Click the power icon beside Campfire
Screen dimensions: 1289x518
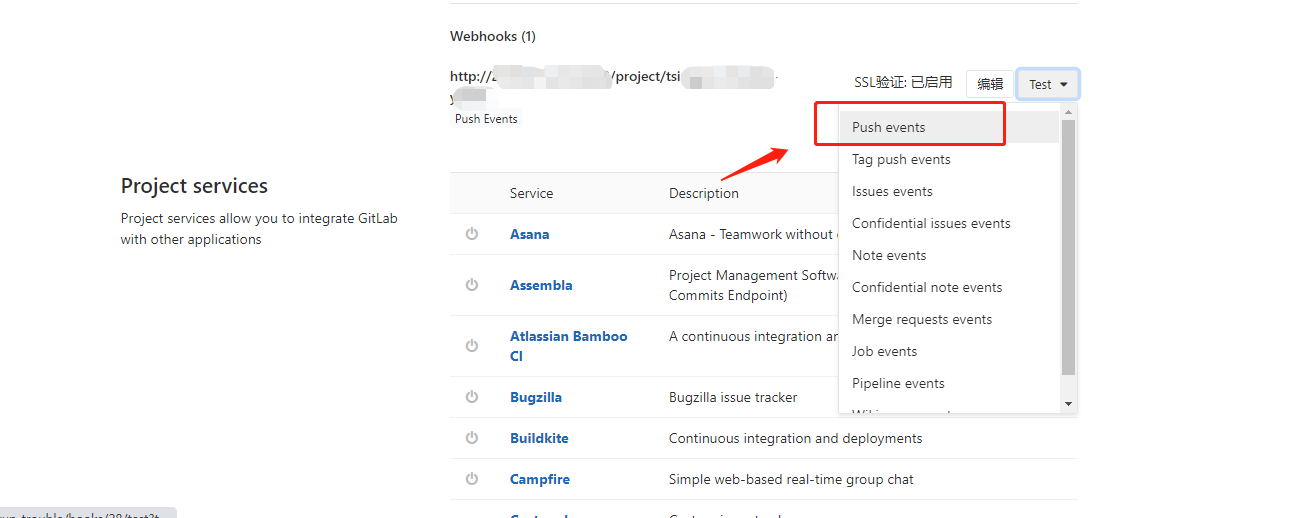coord(472,479)
